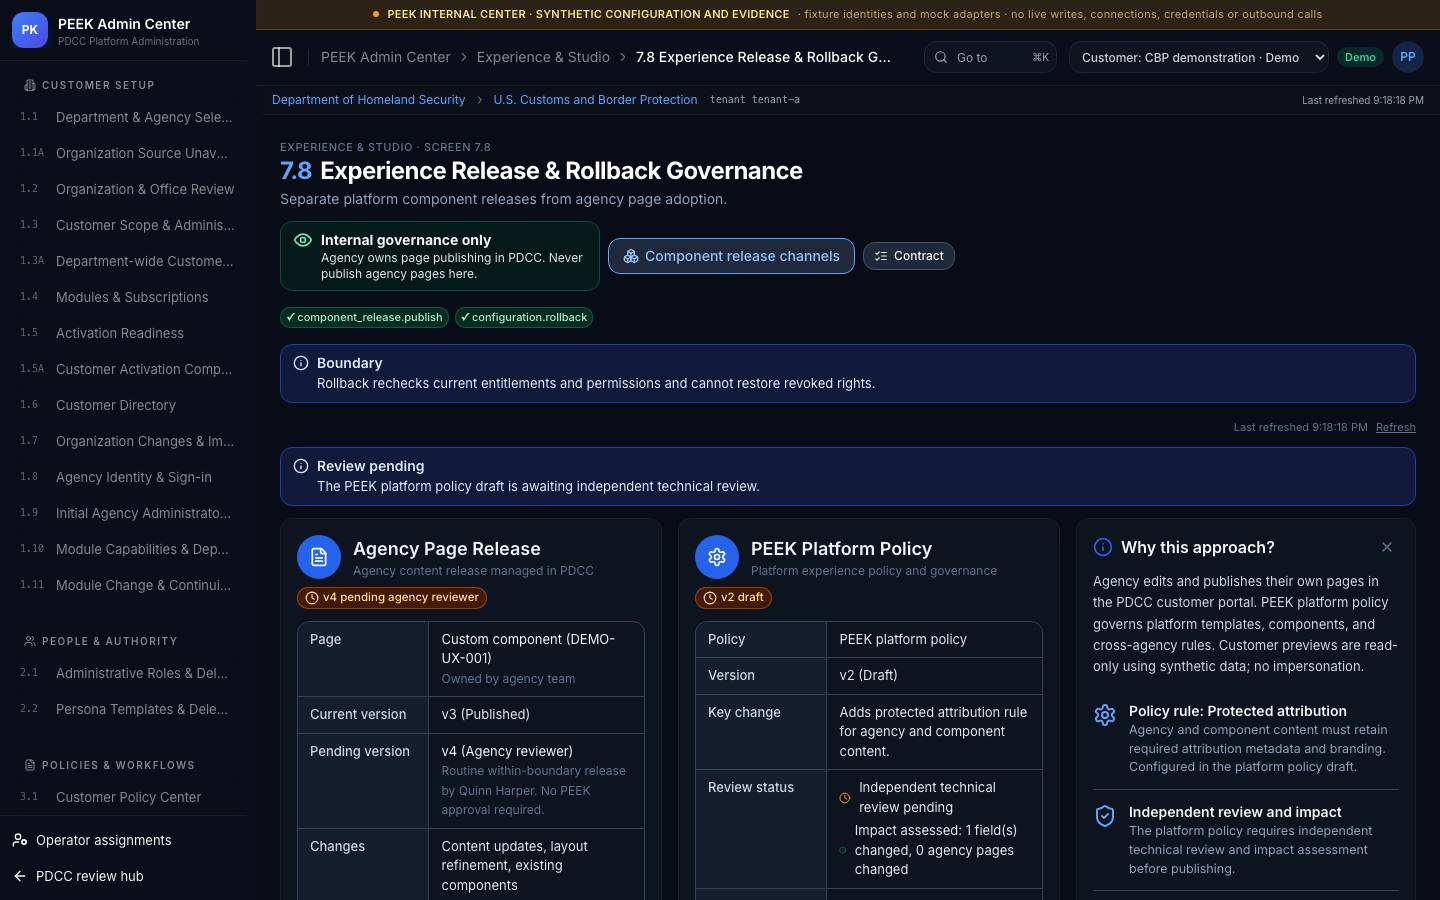Click the component_release.publish permission chip
Image resolution: width=1440 pixels, height=900 pixels.
click(x=364, y=317)
